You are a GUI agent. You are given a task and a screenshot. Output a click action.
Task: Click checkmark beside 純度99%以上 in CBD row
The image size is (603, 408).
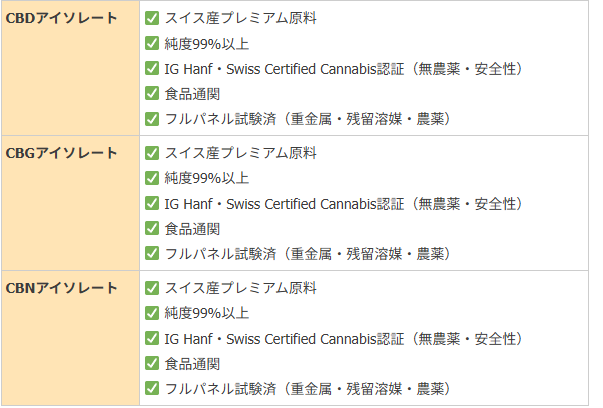pos(152,44)
